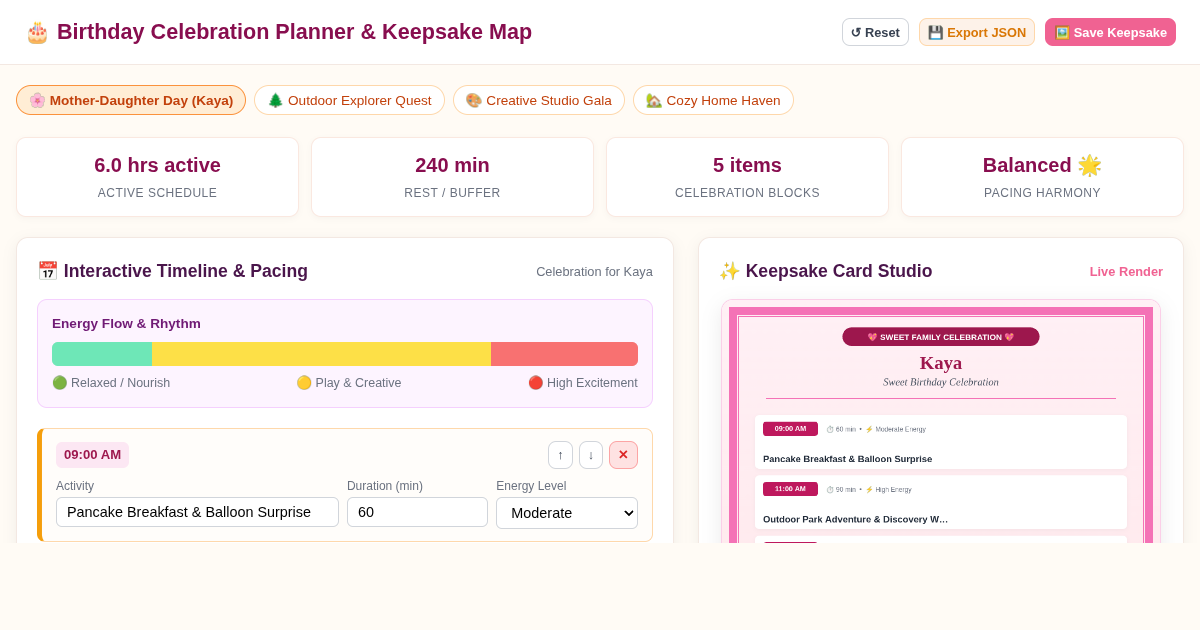The width and height of the screenshot is (1200, 630).
Task: Click the 09:00 AM badge on keepsake card
Action: pyautogui.click(x=790, y=429)
